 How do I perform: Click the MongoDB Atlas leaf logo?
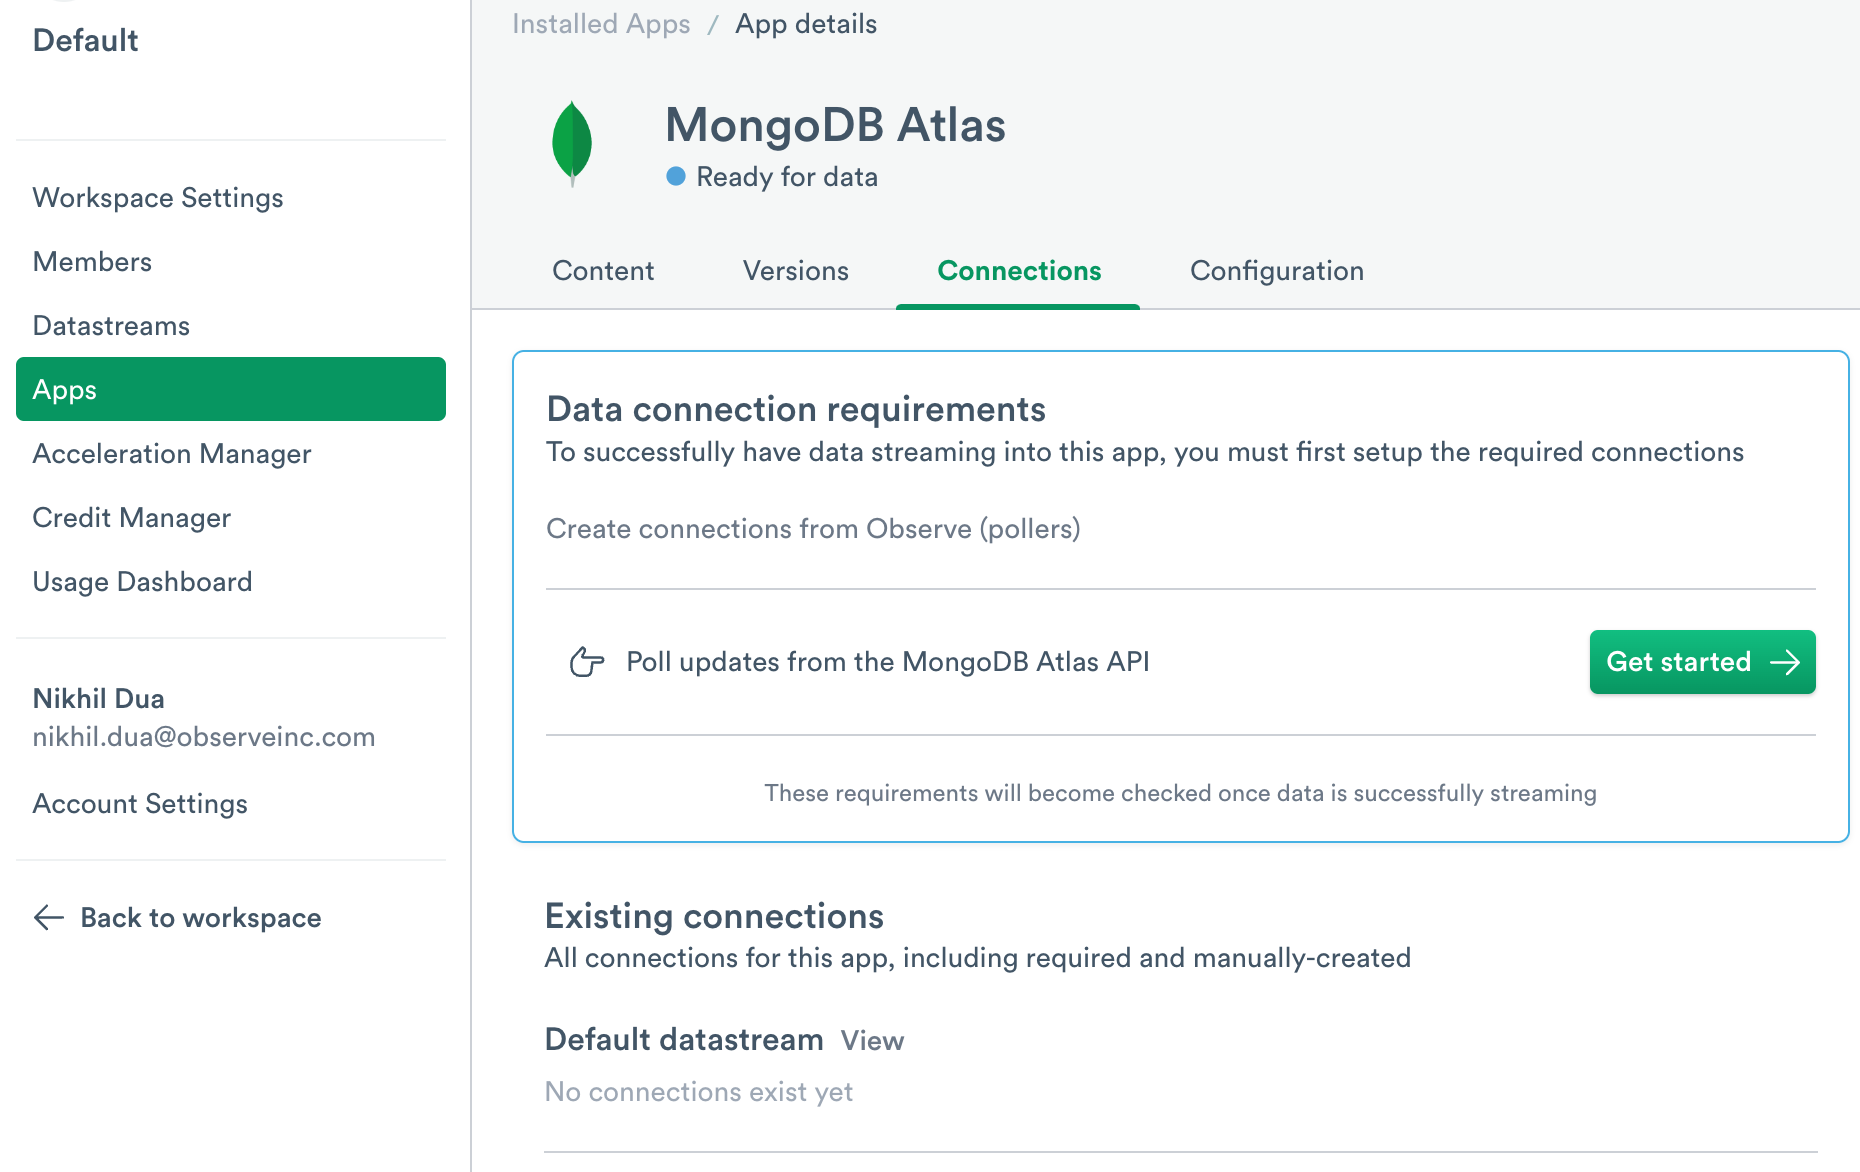click(x=572, y=144)
